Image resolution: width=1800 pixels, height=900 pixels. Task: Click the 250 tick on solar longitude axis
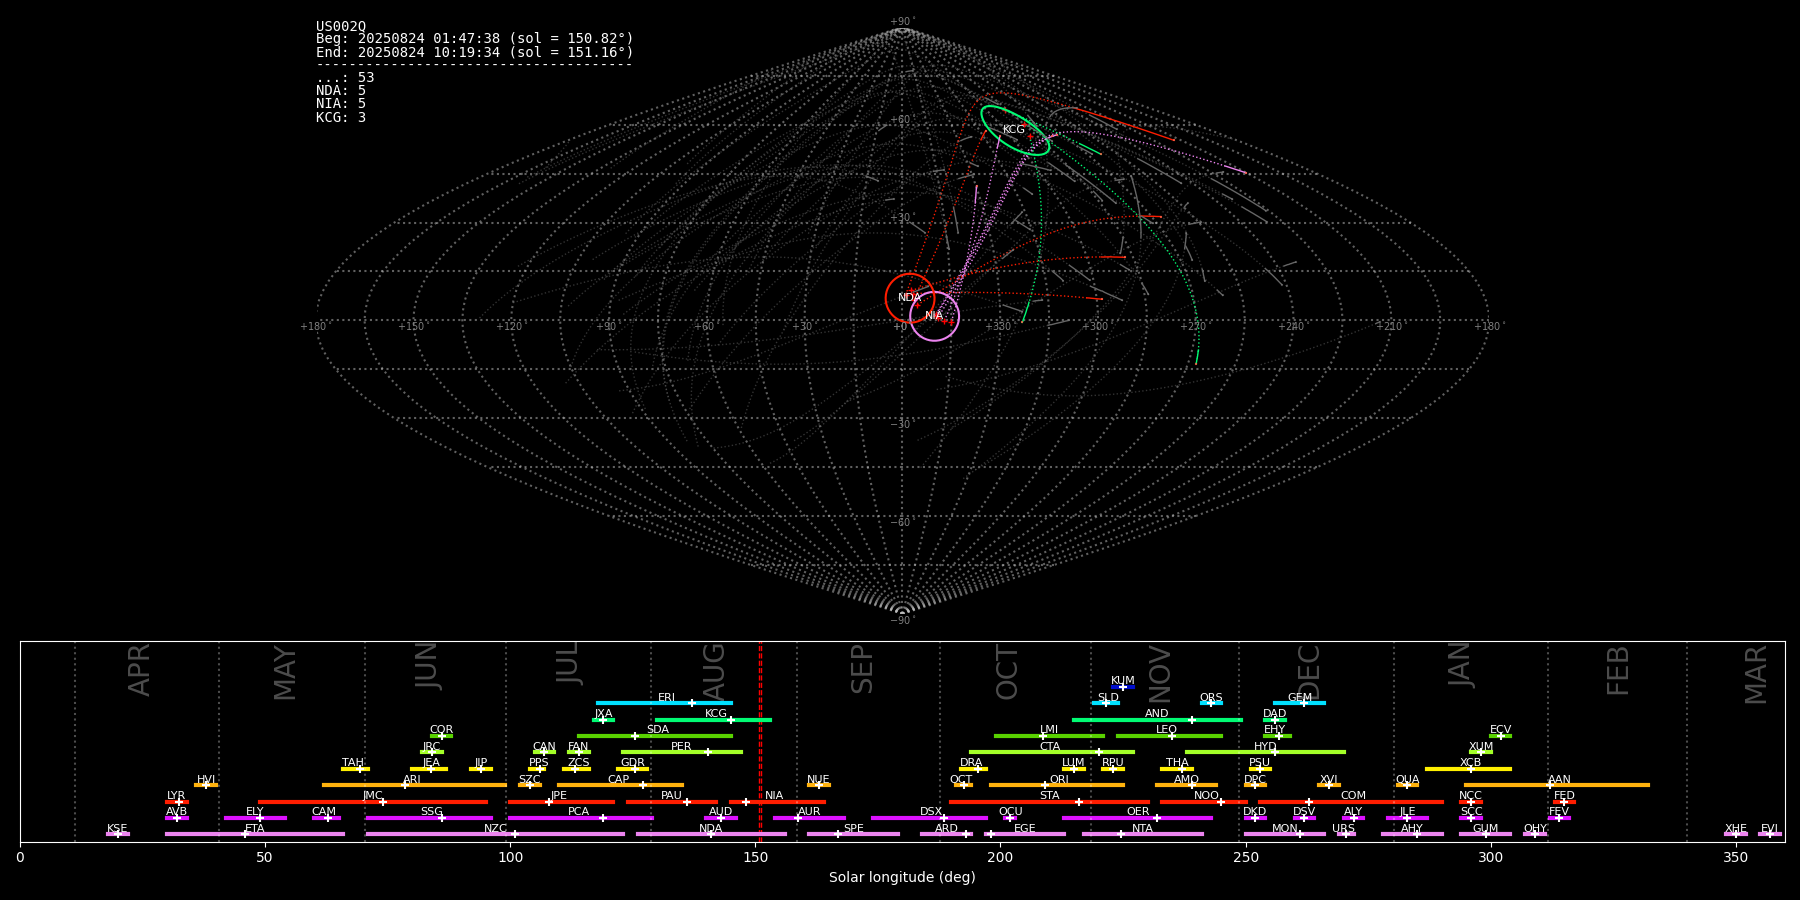[x=1245, y=857]
